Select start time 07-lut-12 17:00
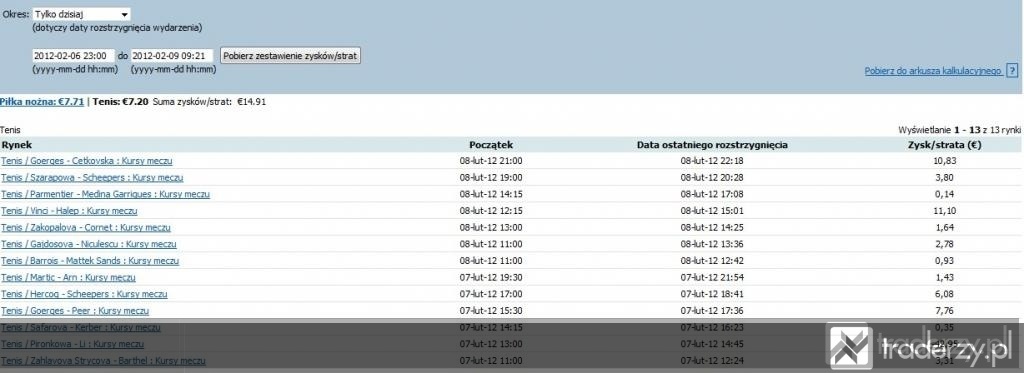The width and height of the screenshot is (1024, 373). [491, 294]
